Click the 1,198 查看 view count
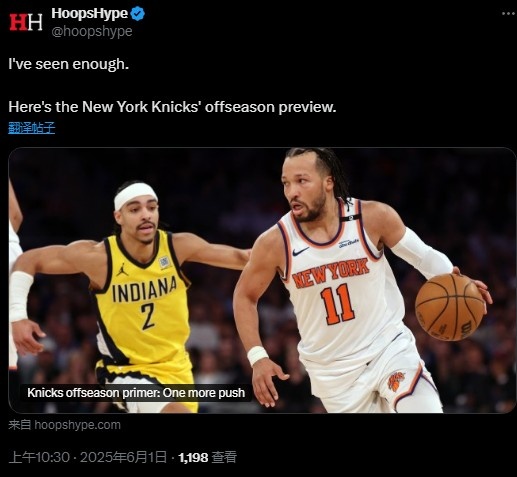The height and width of the screenshot is (477, 517). click(x=208, y=457)
